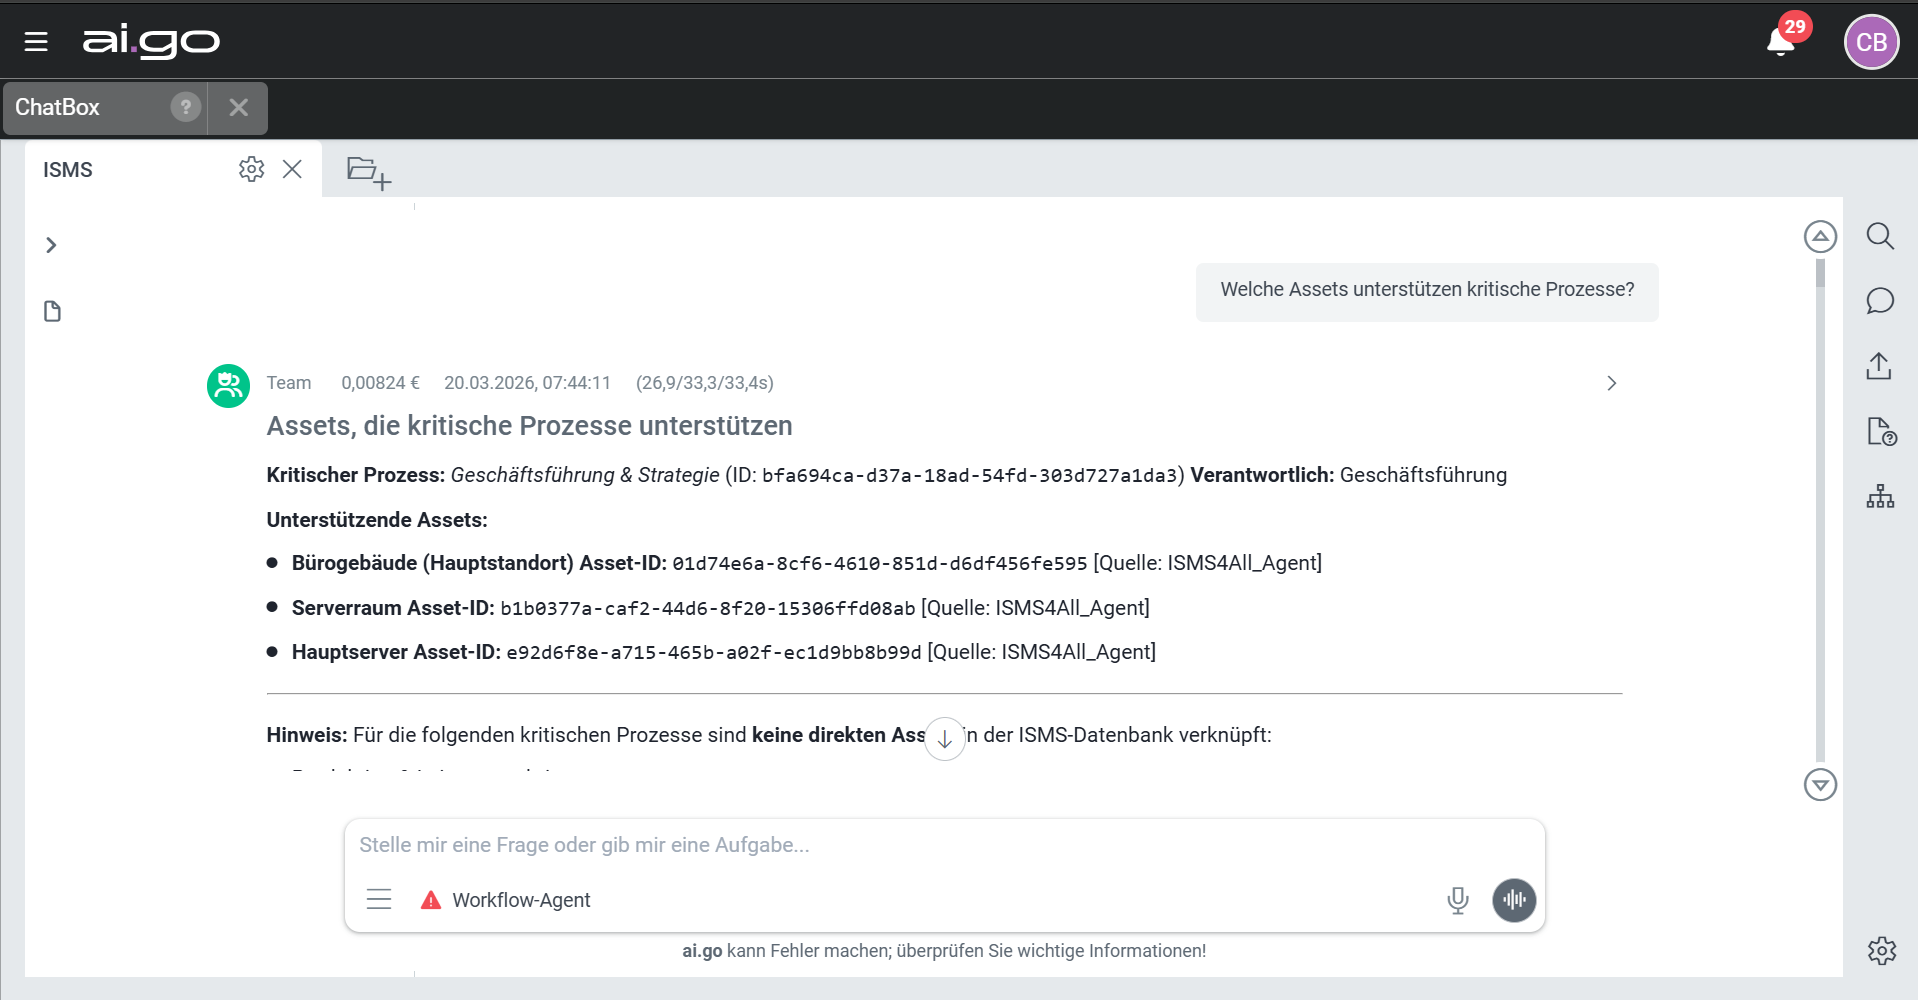Image resolution: width=1918 pixels, height=1000 pixels.
Task: Expand the Team response details chevron
Action: click(1611, 383)
